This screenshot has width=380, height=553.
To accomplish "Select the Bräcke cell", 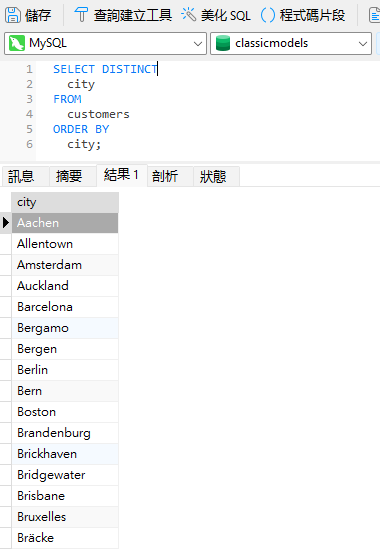I will pyautogui.click(x=65, y=538).
